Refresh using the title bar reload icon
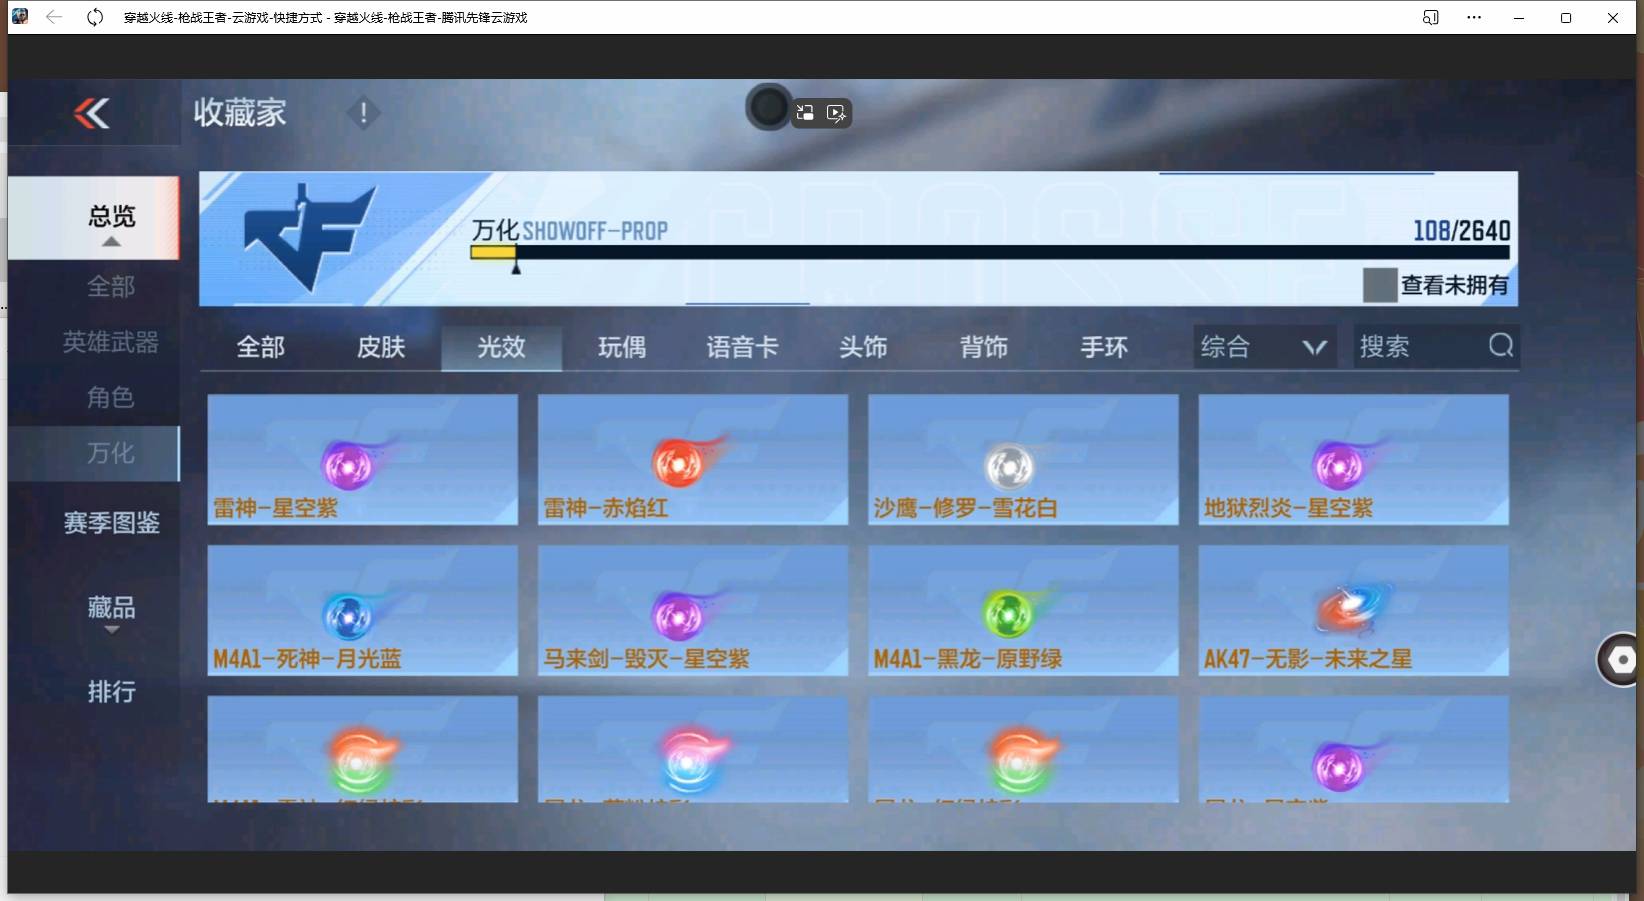The height and width of the screenshot is (901, 1644). coord(95,17)
